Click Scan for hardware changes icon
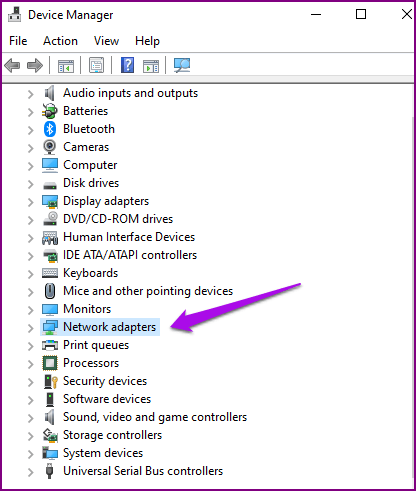This screenshot has width=416, height=491. 182,65
